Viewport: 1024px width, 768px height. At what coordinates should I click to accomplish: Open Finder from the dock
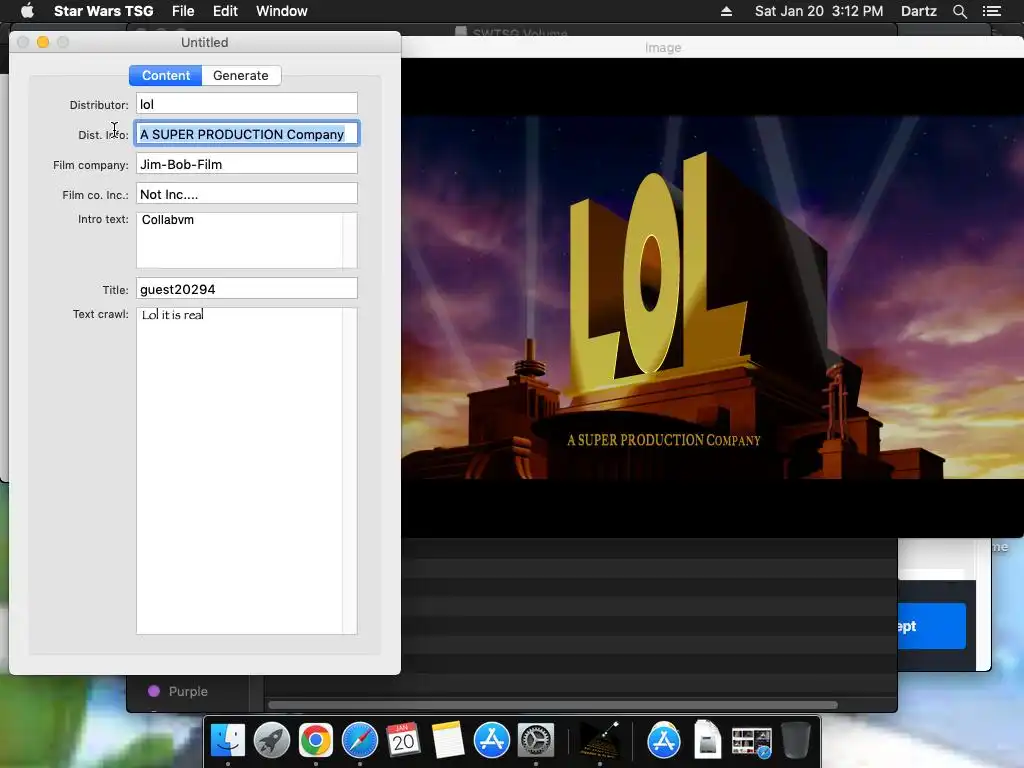[x=227, y=741]
